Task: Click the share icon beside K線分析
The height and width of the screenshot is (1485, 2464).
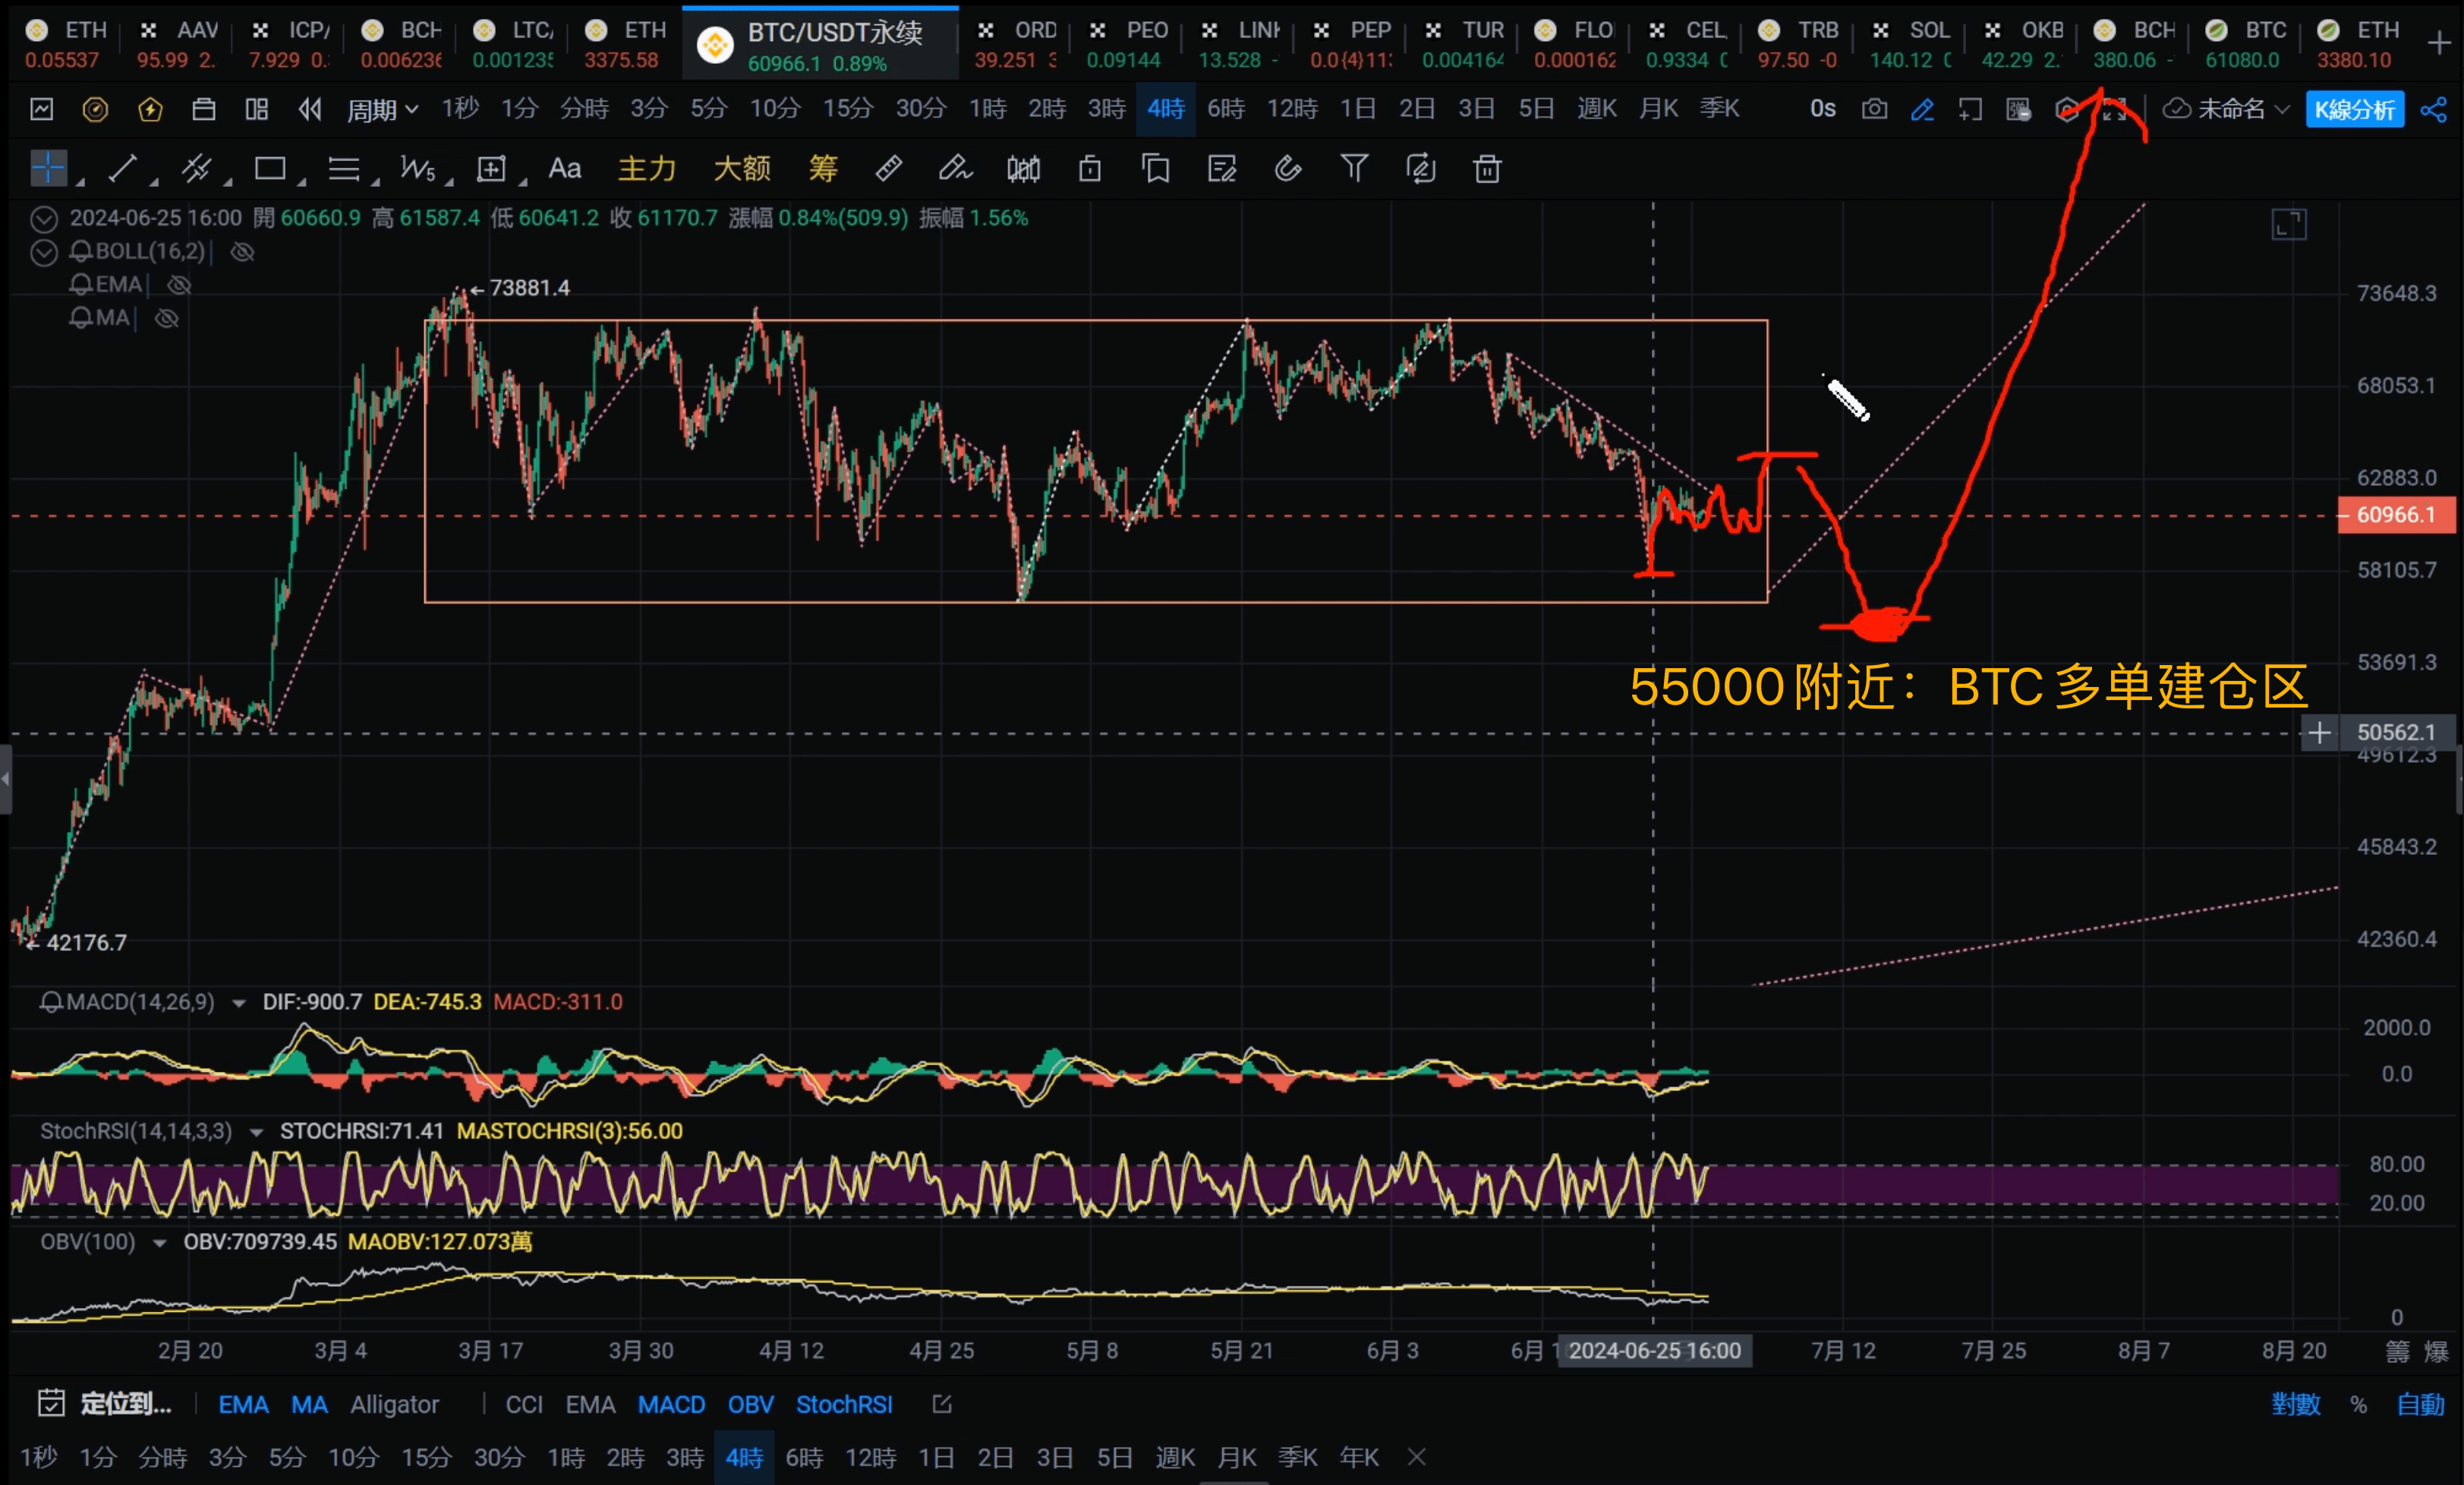Action: click(2433, 109)
